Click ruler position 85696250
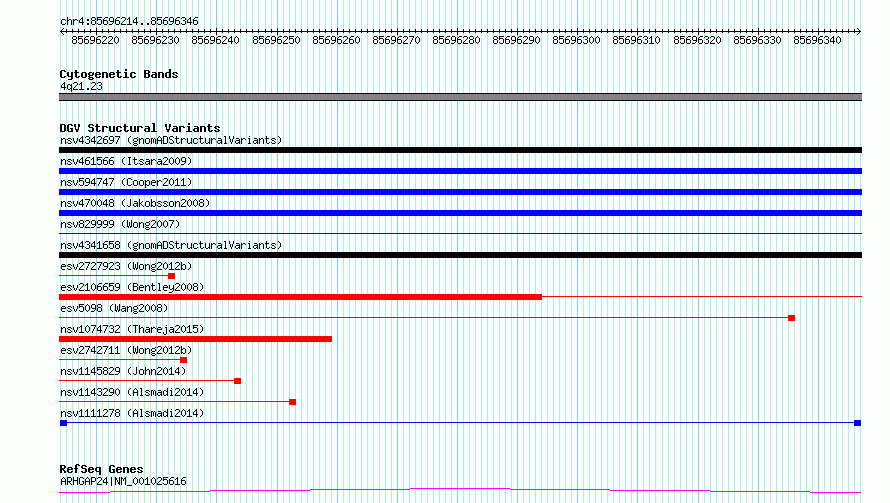This screenshot has height=503, width=890. click(x=276, y=40)
